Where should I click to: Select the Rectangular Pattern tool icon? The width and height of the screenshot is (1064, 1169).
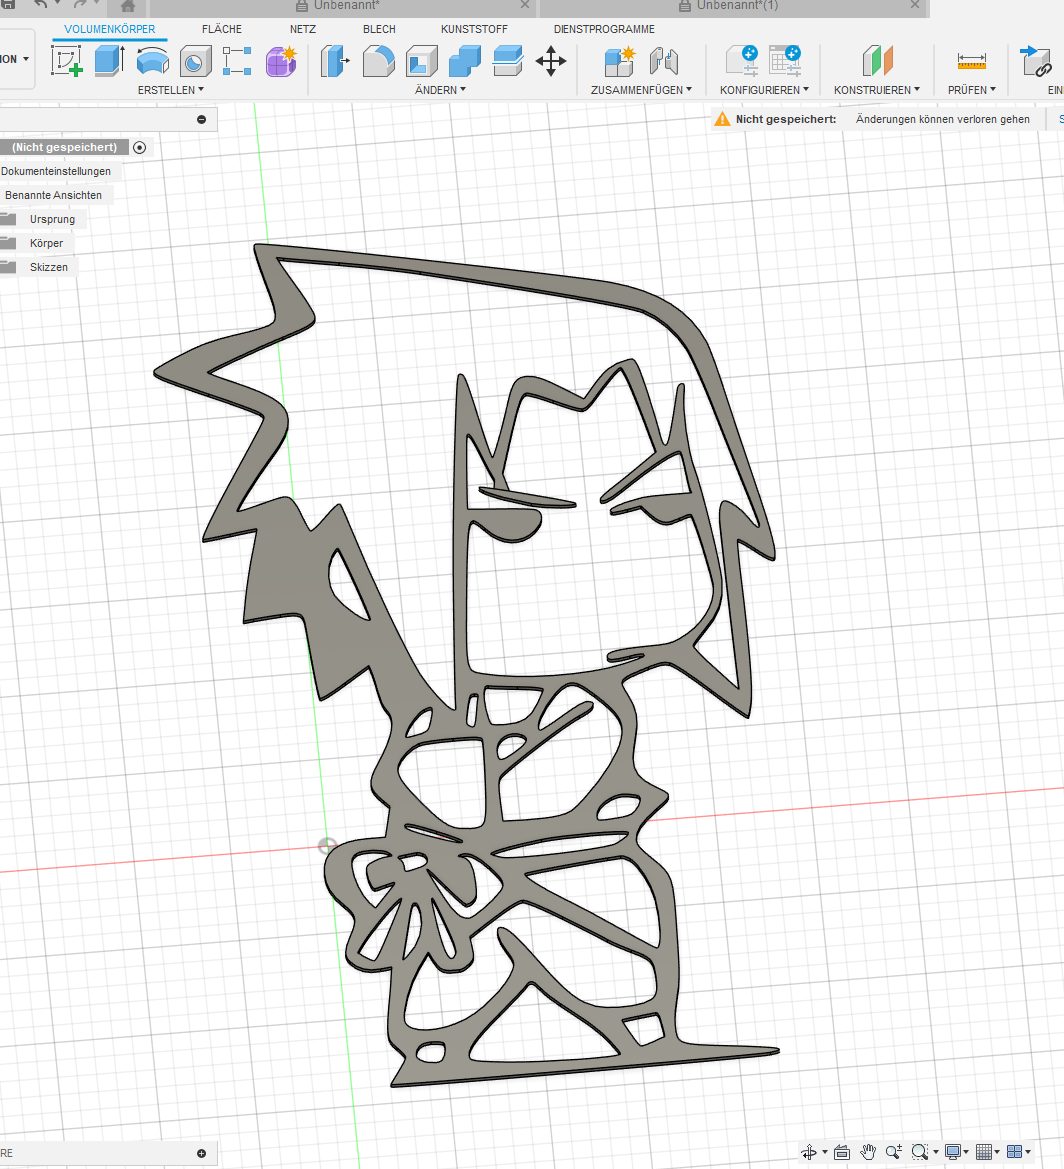click(237, 61)
